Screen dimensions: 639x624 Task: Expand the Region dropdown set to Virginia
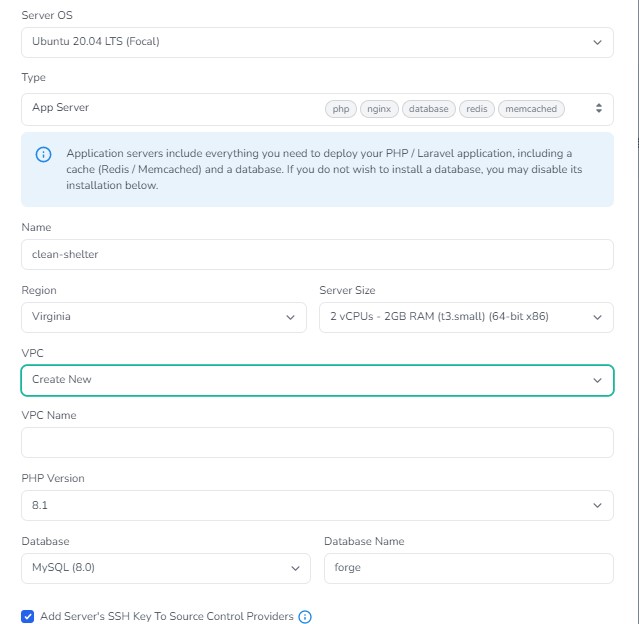[164, 317]
